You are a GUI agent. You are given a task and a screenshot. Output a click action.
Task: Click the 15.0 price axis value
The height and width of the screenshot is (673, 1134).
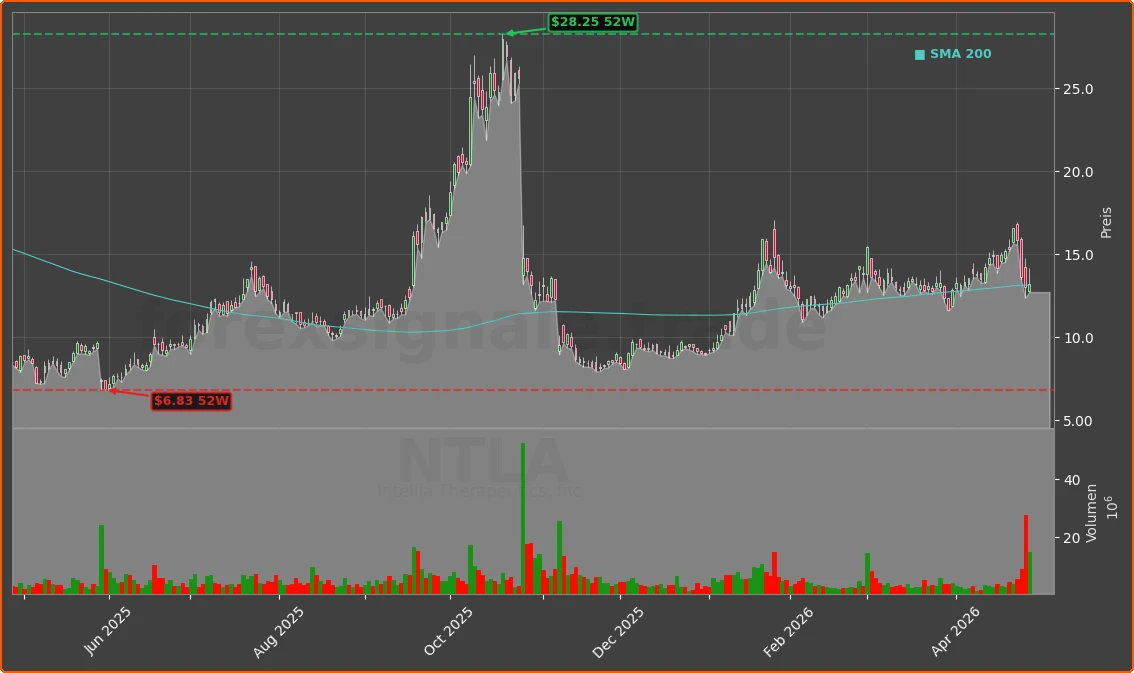pyautogui.click(x=1078, y=255)
